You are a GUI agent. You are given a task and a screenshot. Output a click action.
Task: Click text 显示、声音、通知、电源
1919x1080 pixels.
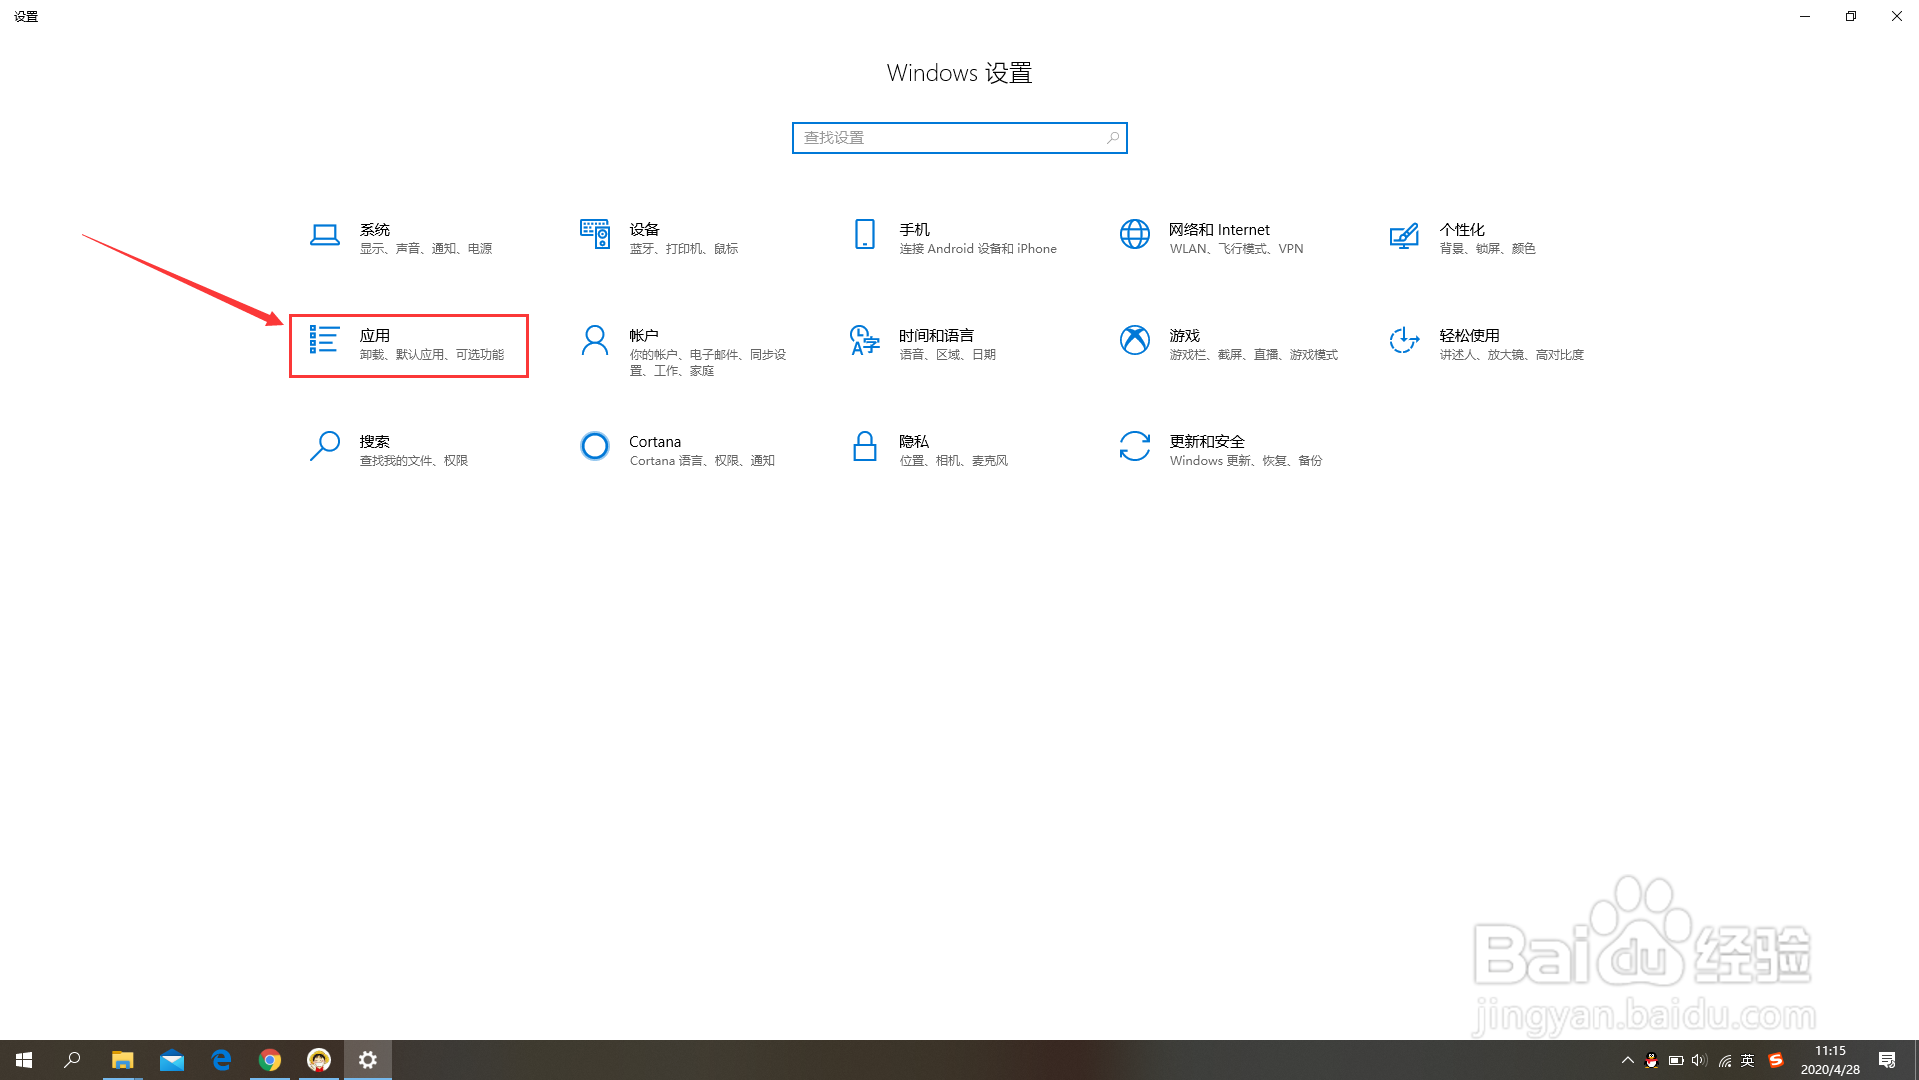(426, 249)
